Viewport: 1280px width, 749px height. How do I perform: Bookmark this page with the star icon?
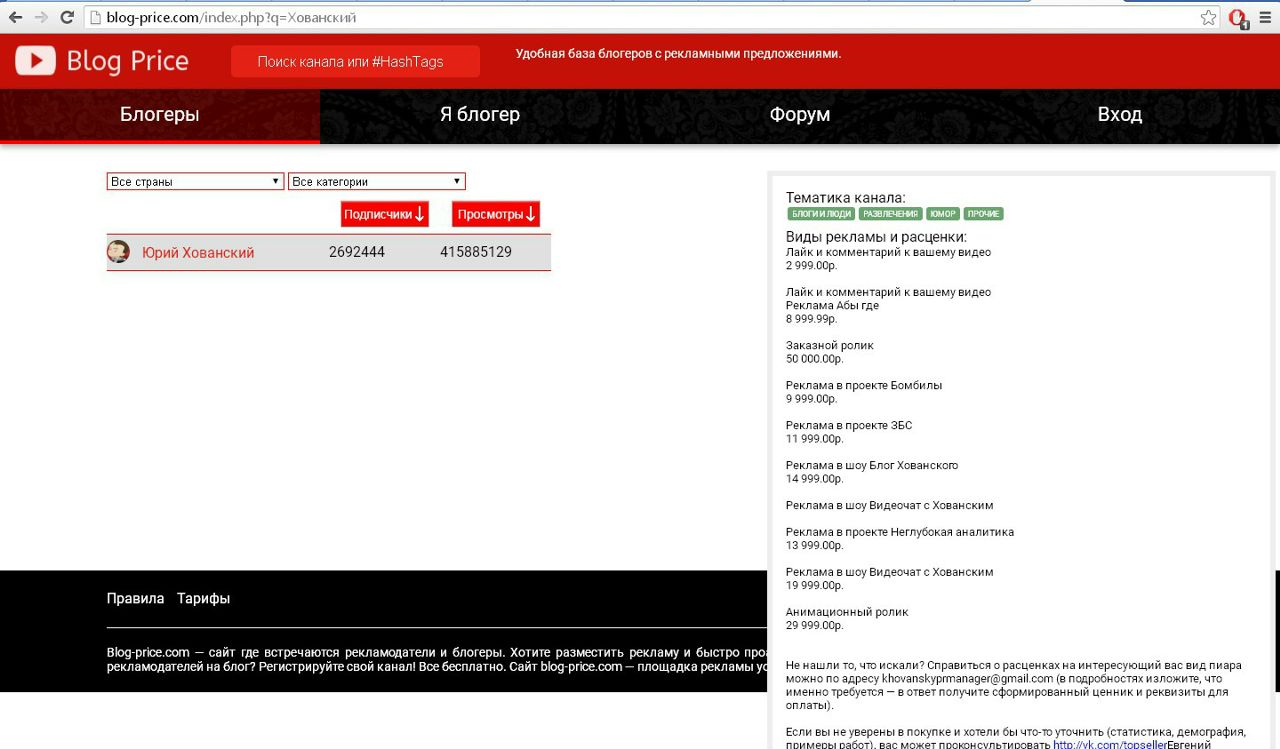click(x=1209, y=17)
